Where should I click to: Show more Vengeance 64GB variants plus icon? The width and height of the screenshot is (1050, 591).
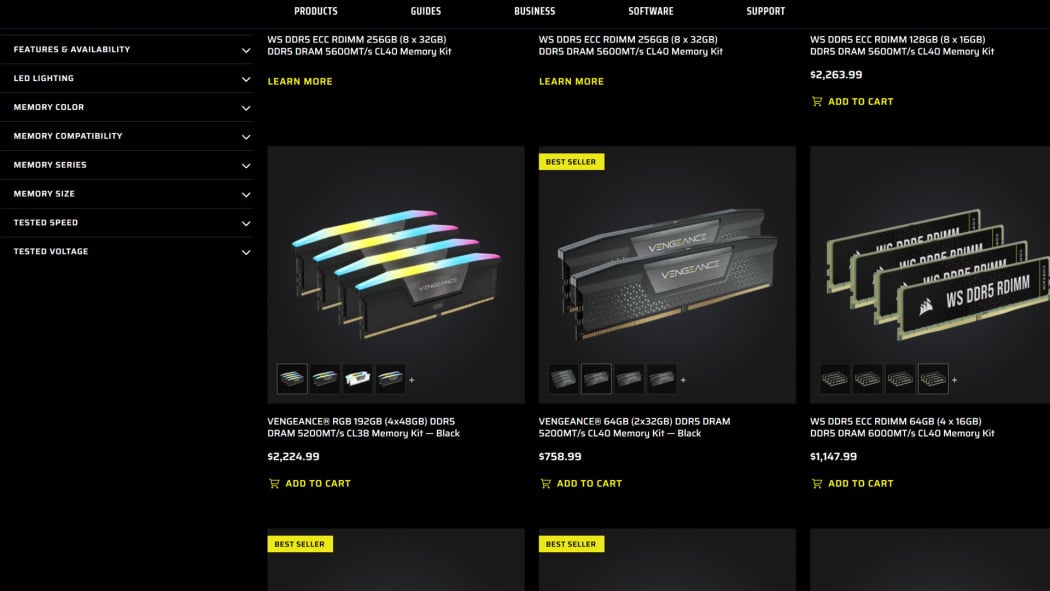(x=683, y=380)
